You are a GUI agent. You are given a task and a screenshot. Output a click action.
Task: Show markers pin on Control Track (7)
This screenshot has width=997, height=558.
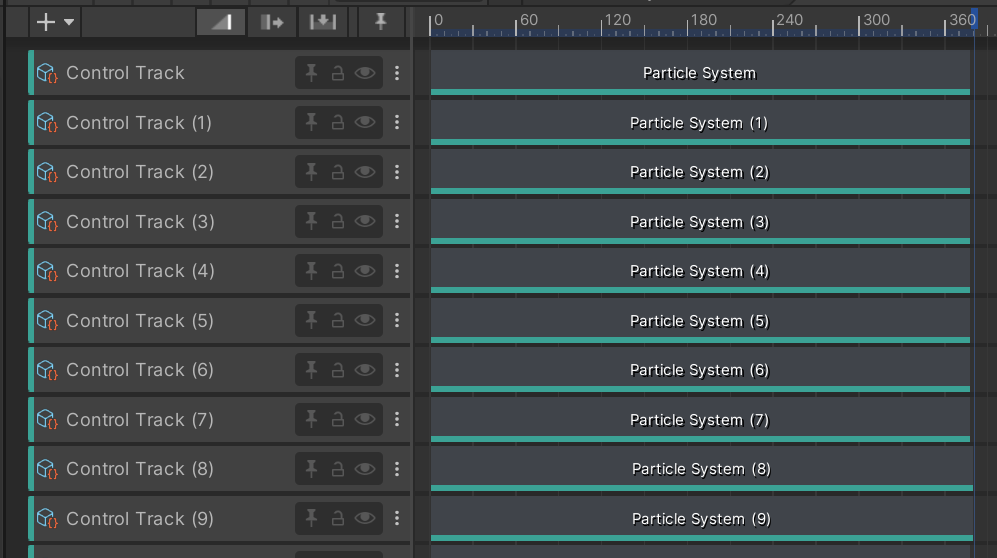point(311,419)
